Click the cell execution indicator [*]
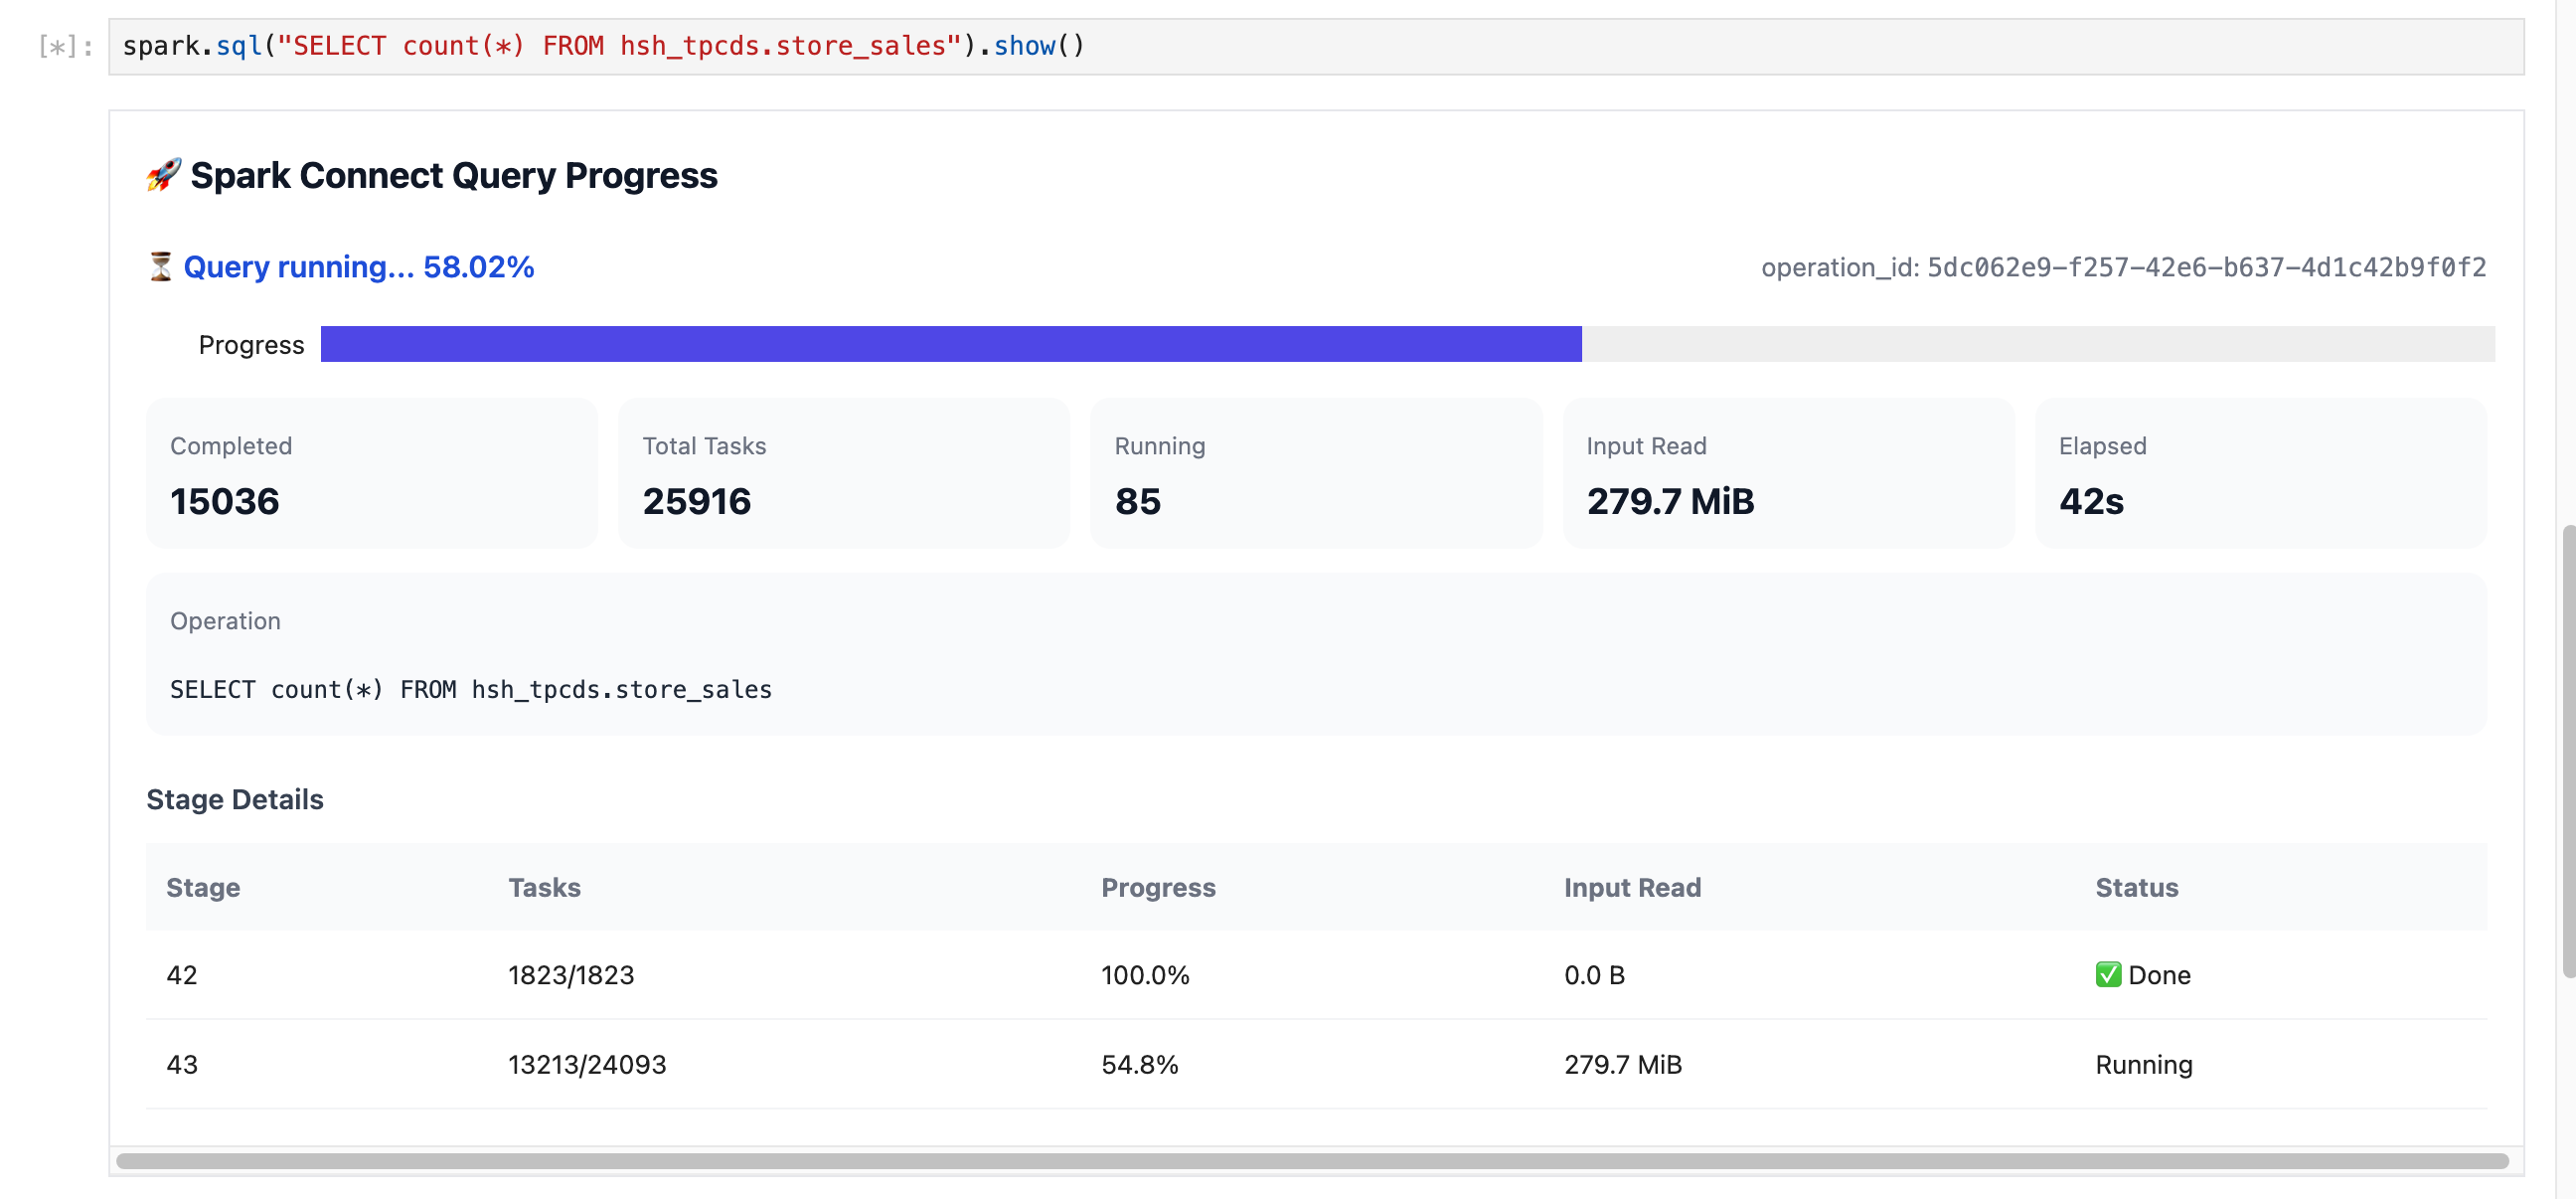The image size is (2576, 1199). pos(66,46)
